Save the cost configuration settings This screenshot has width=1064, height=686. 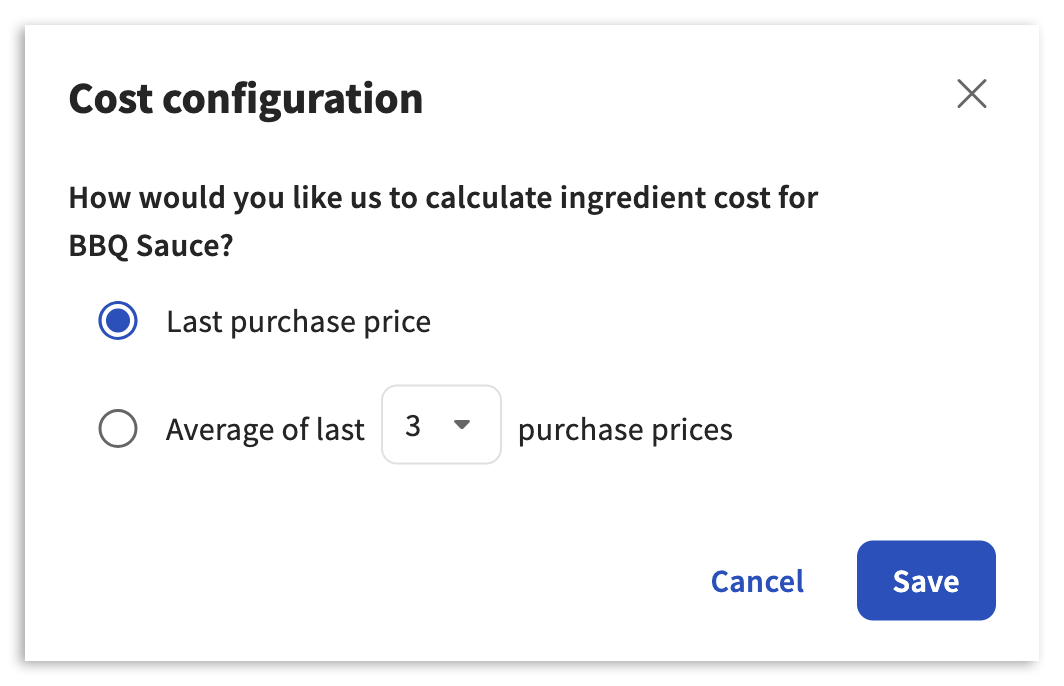(925, 581)
